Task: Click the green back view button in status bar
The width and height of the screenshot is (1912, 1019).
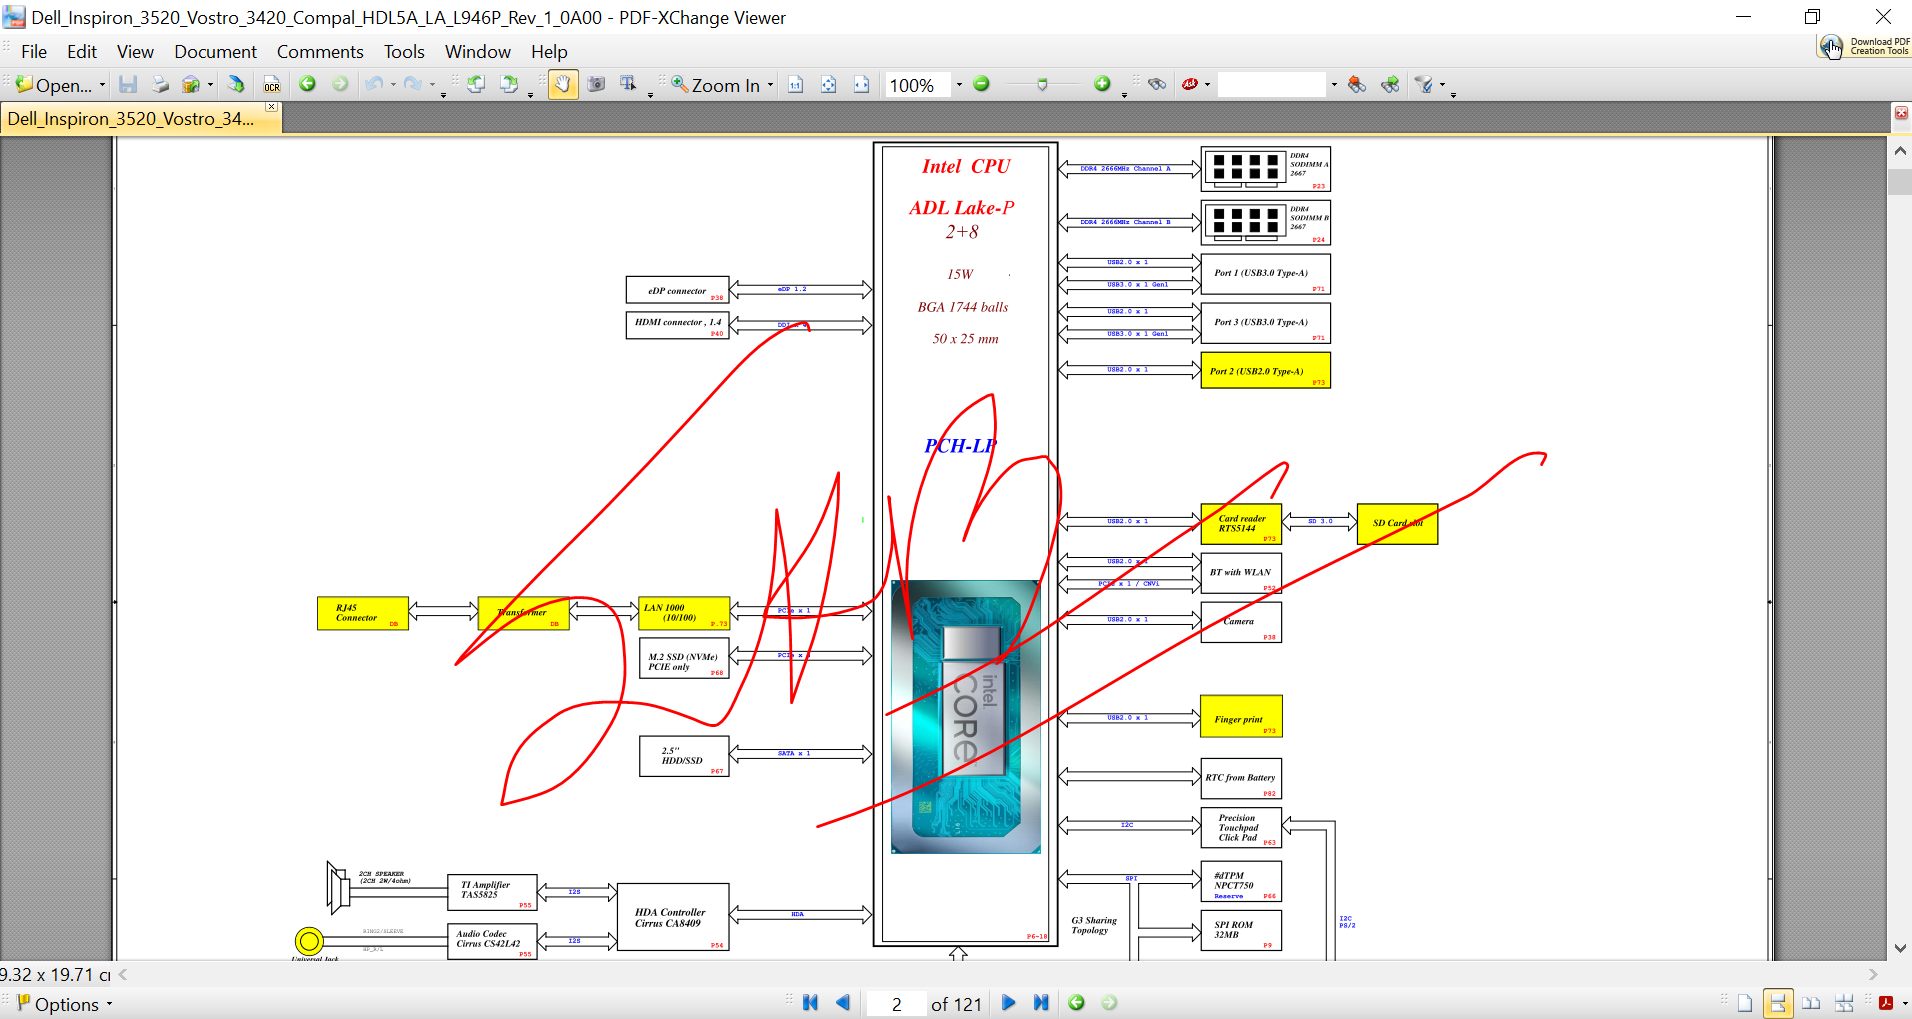Action: click(x=1077, y=1003)
